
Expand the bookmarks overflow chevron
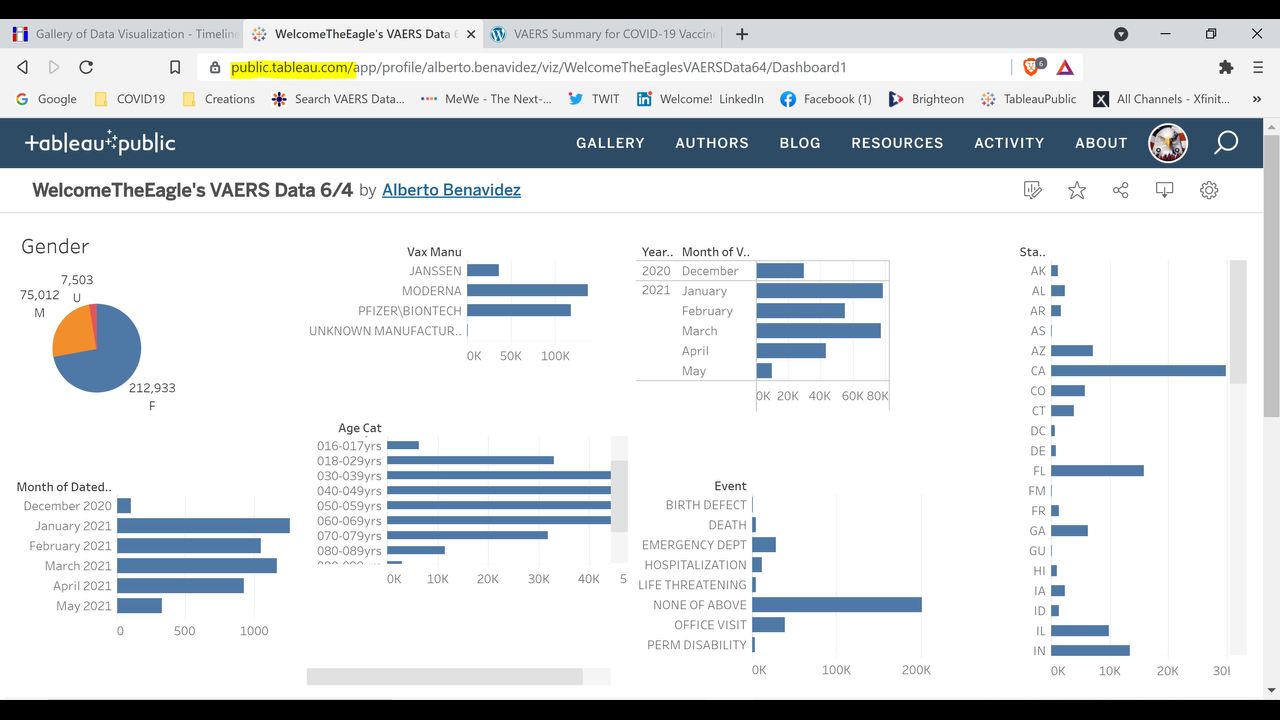click(1257, 99)
